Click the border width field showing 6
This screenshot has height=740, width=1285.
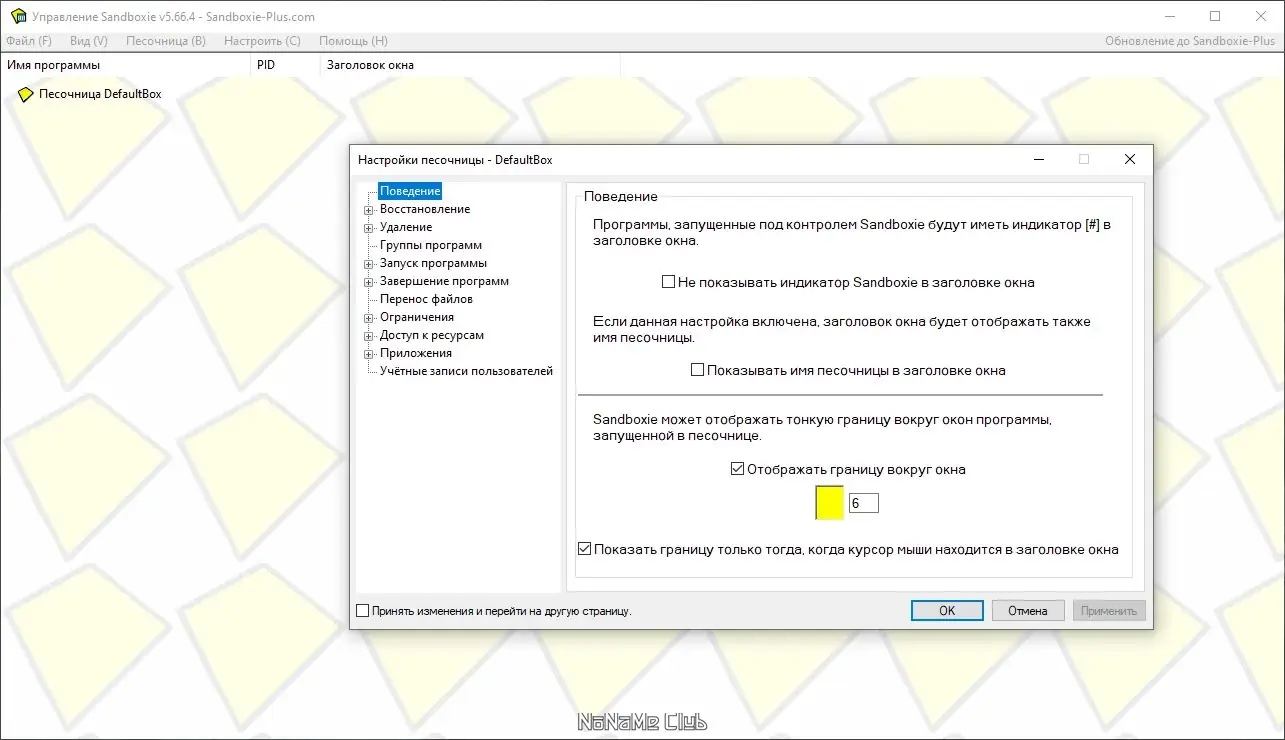(863, 503)
